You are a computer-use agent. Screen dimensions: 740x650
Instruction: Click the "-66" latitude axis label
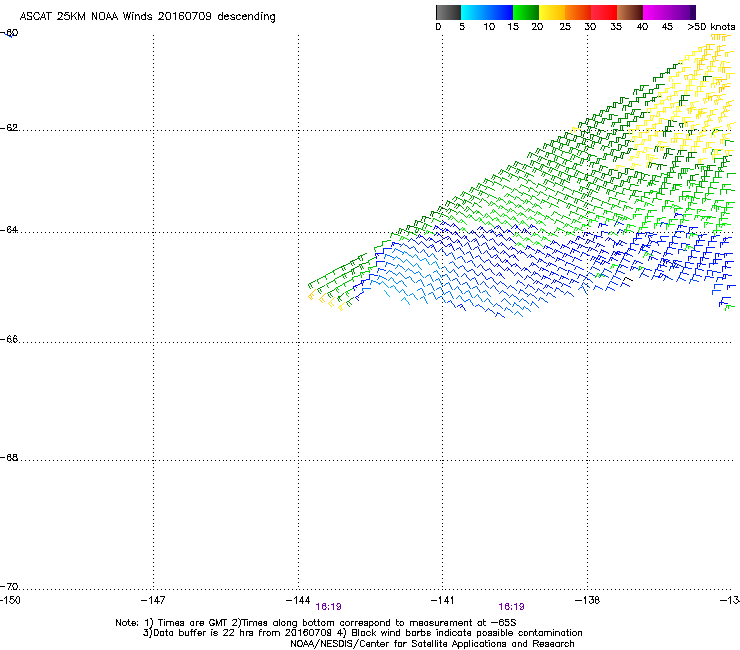coord(9,339)
